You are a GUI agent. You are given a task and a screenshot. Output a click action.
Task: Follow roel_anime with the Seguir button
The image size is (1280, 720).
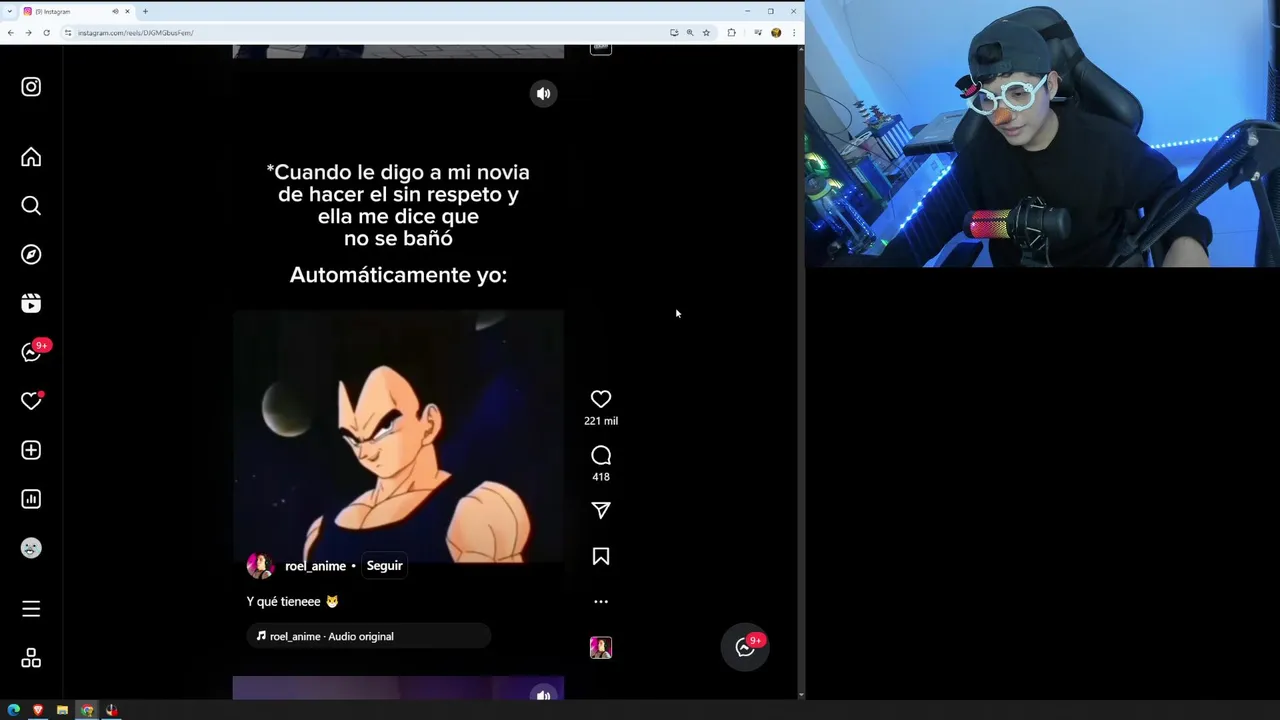click(384, 566)
